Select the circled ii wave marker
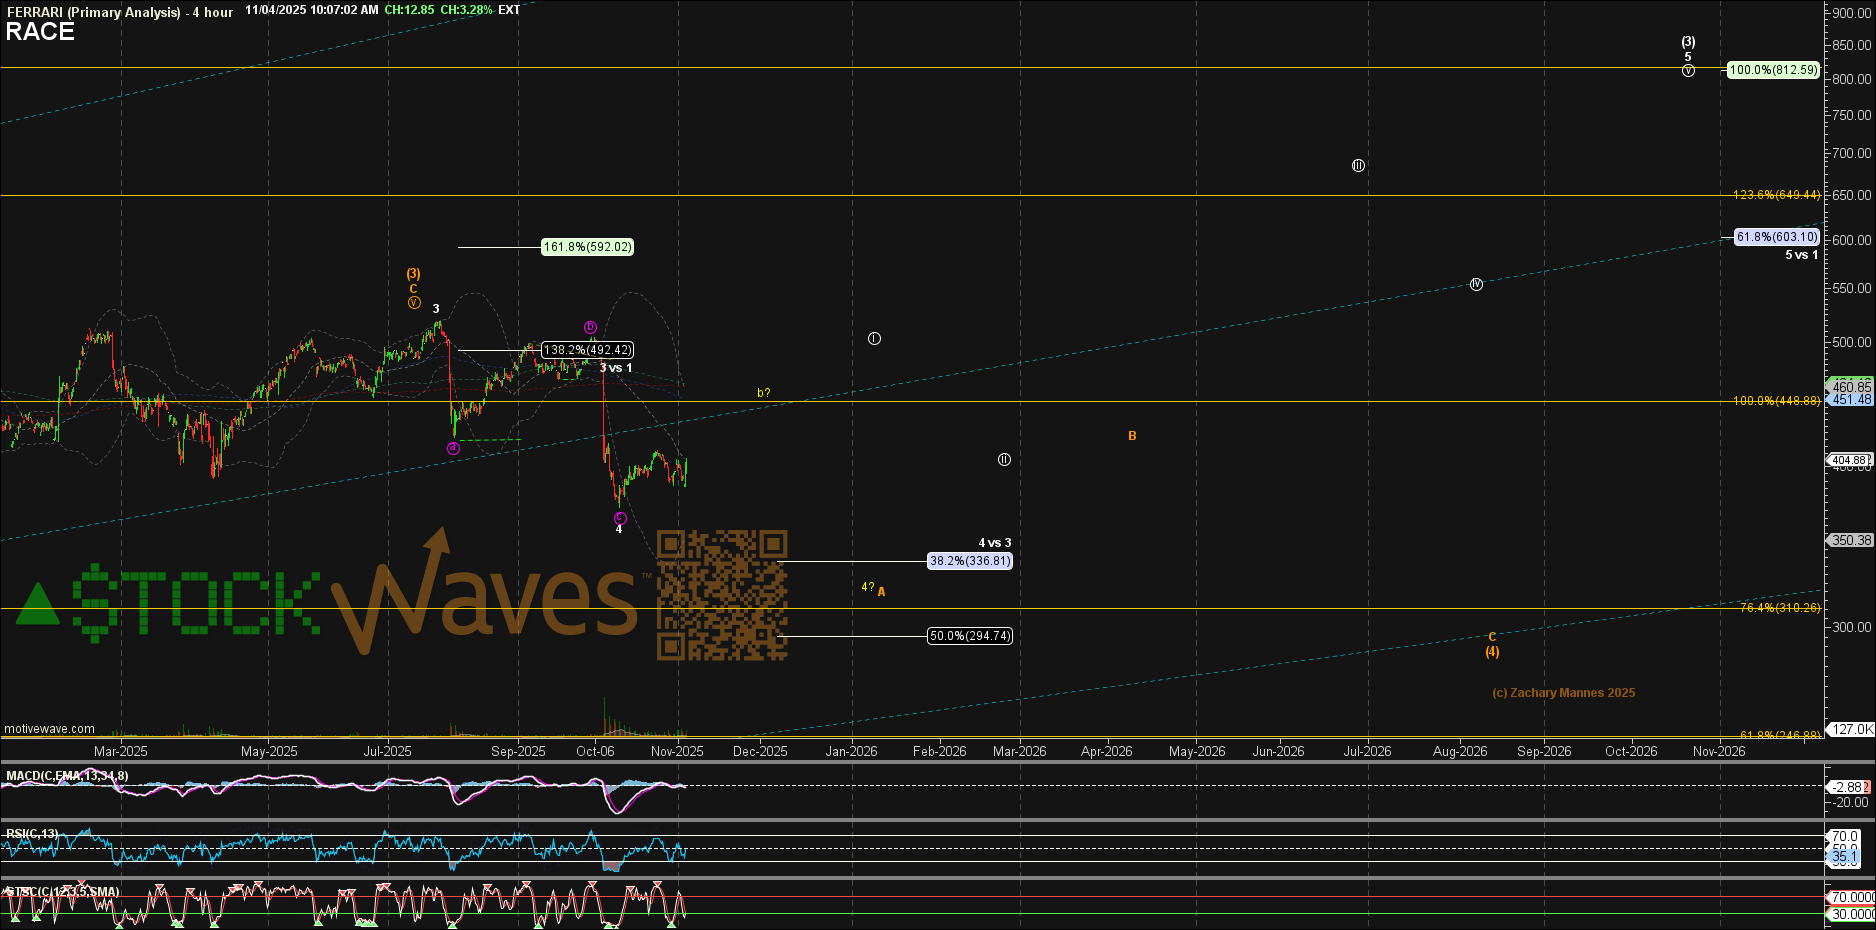 point(1004,460)
